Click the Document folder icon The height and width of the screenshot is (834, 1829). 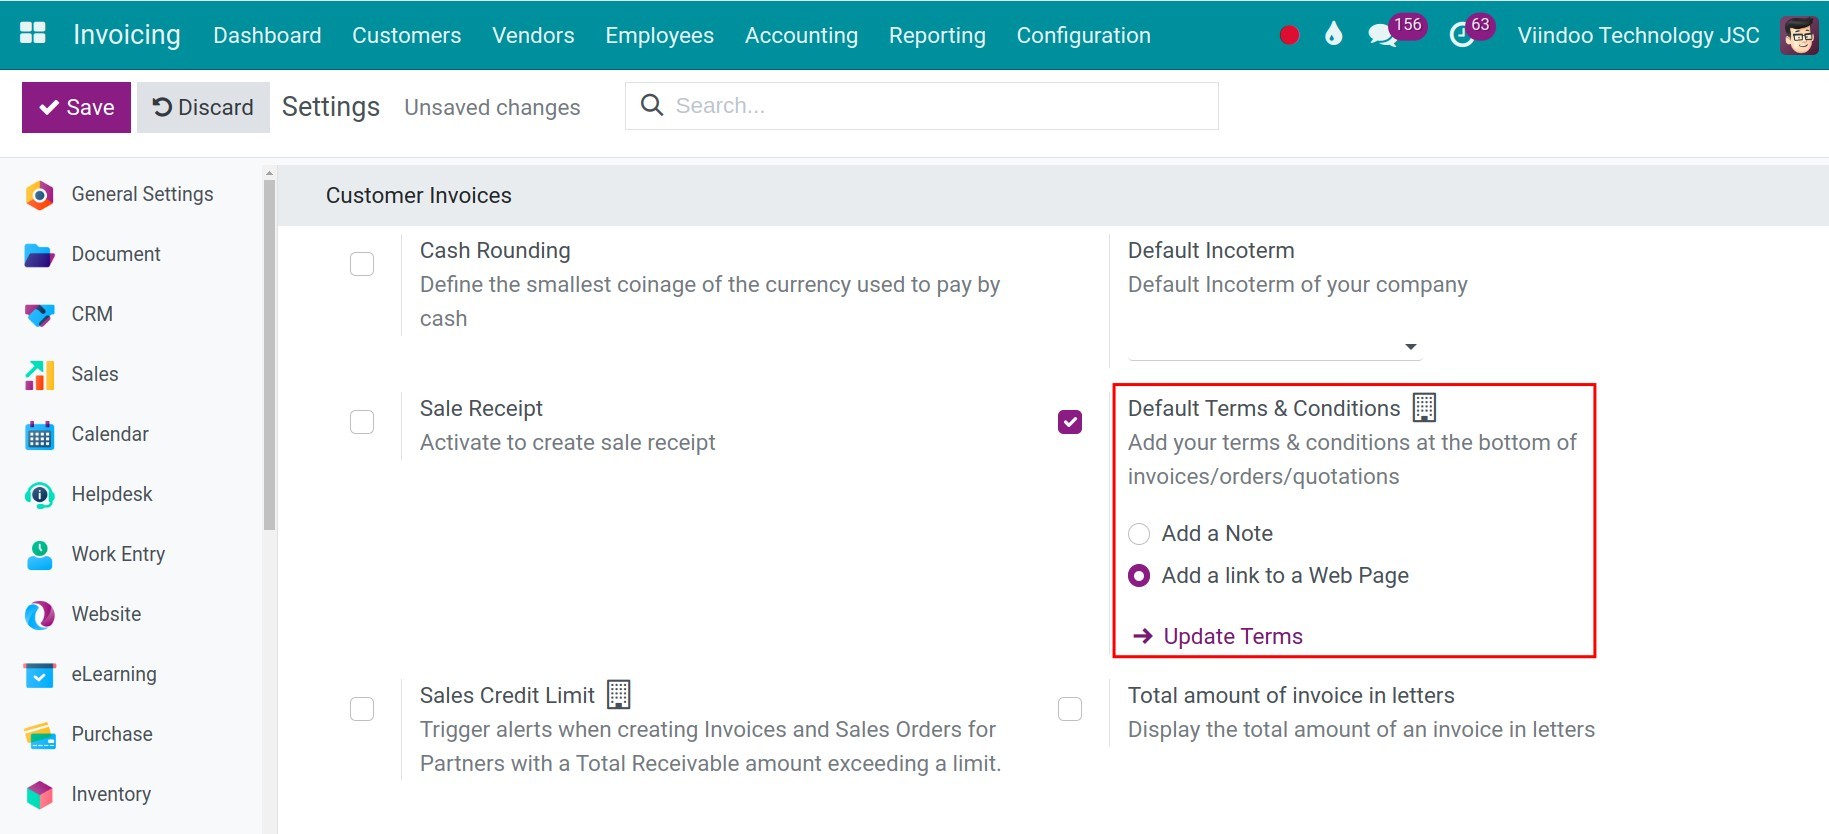pyautogui.click(x=39, y=255)
